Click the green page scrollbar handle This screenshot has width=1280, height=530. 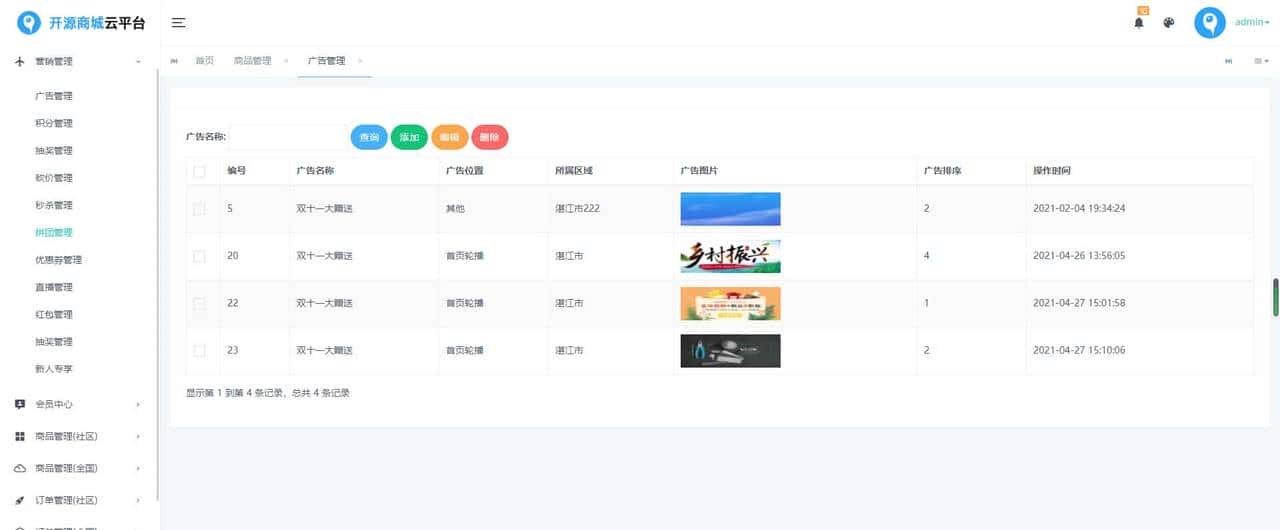tap(1275, 297)
